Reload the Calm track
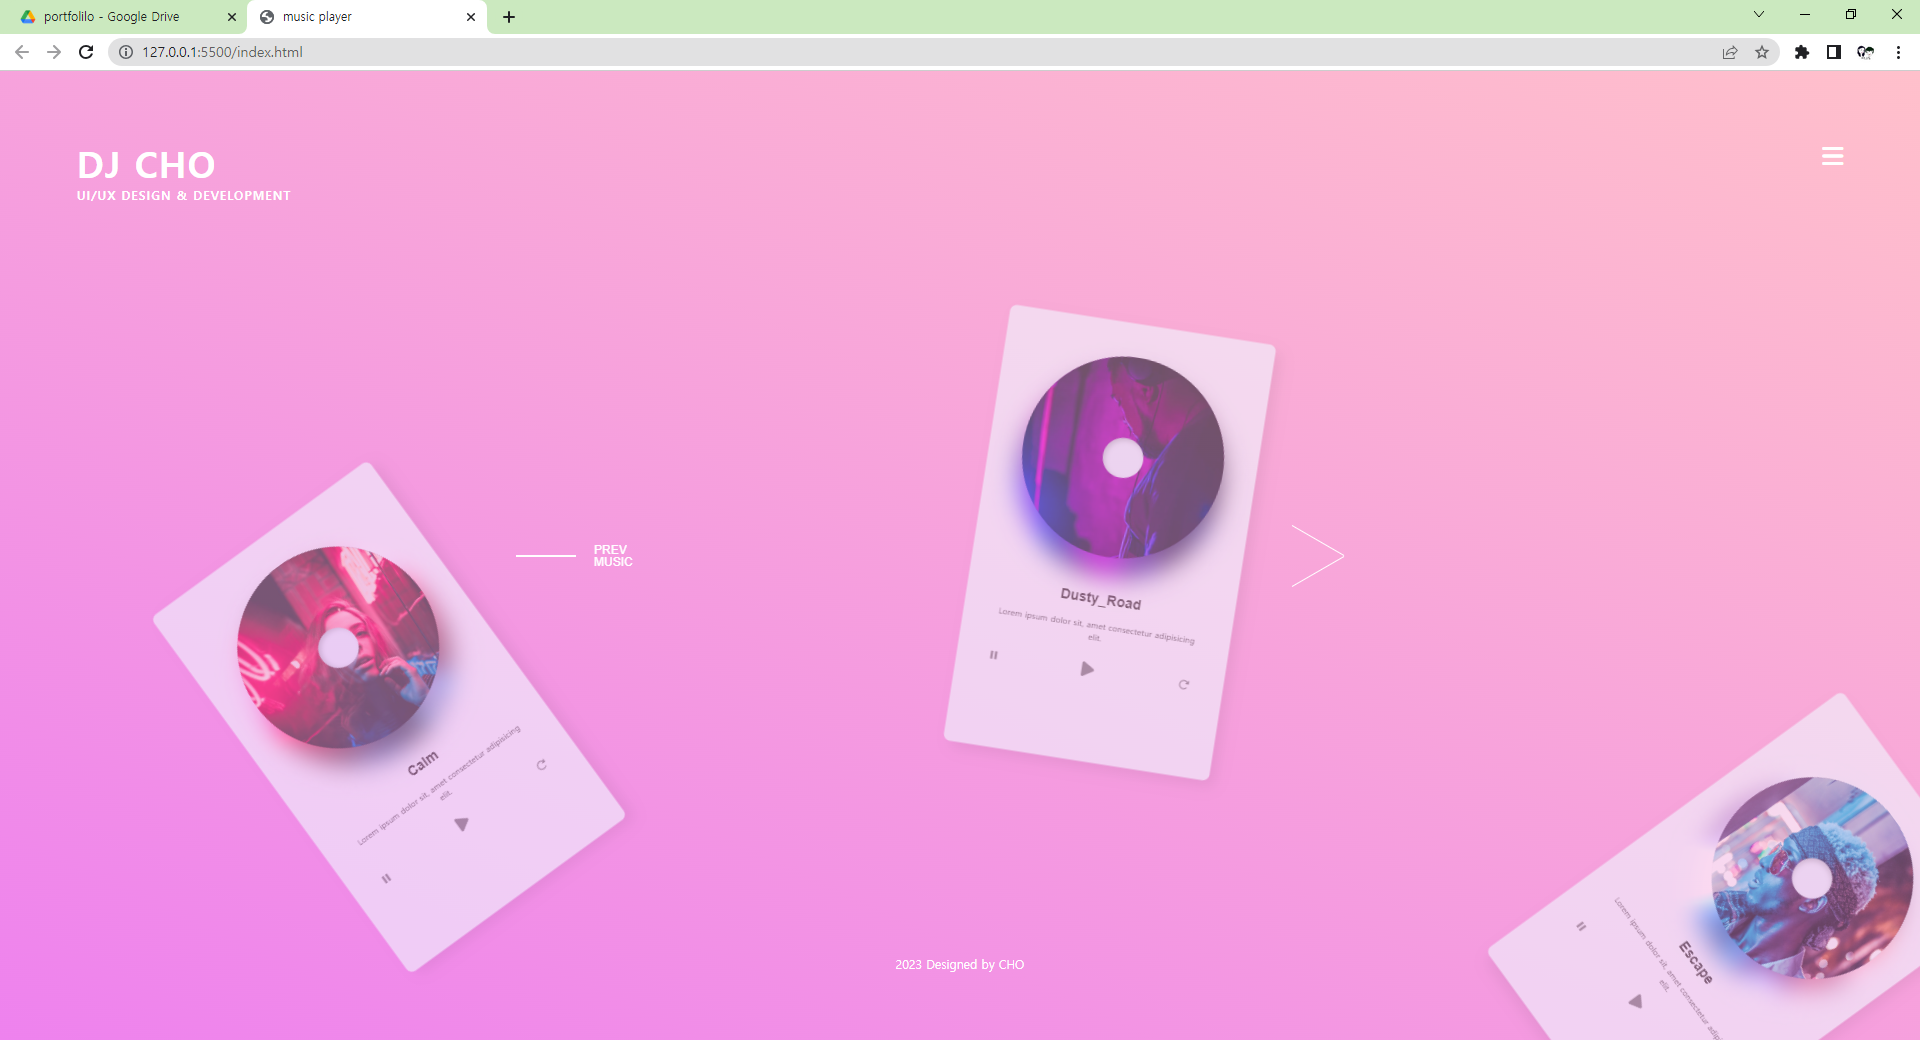This screenshot has width=1920, height=1040. 541,765
